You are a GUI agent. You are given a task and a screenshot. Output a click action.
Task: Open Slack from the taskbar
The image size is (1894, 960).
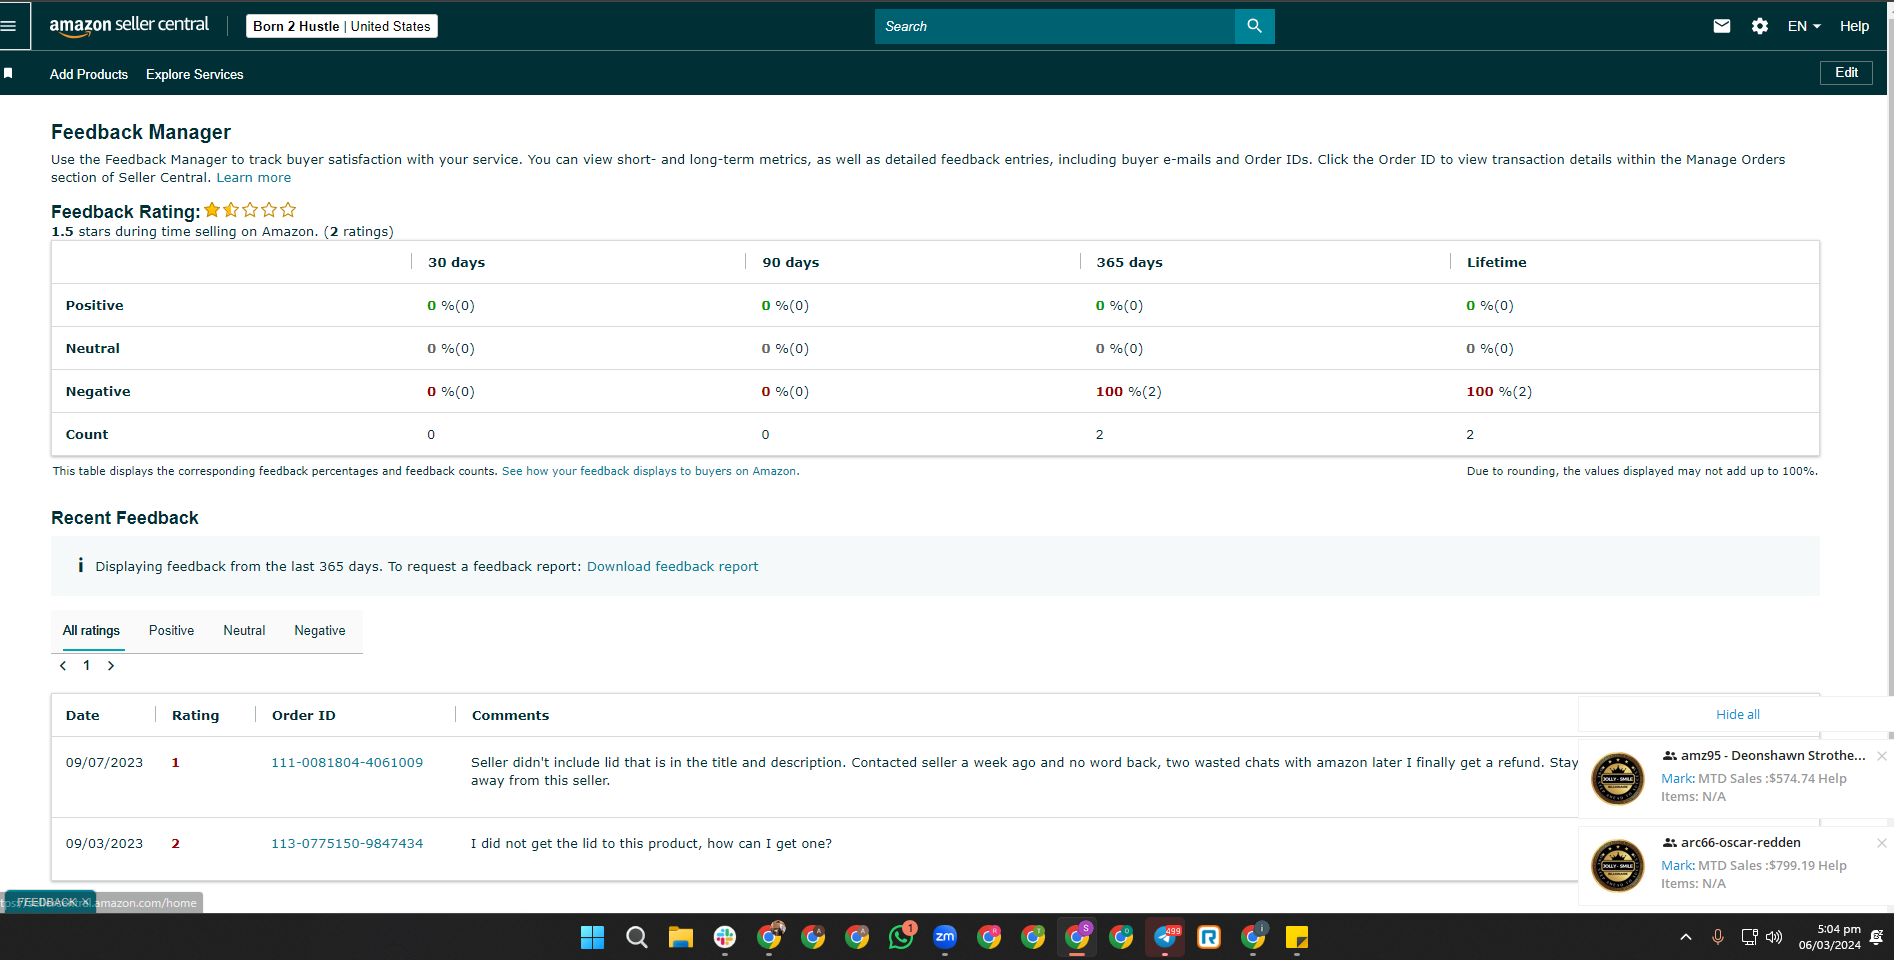coord(724,937)
